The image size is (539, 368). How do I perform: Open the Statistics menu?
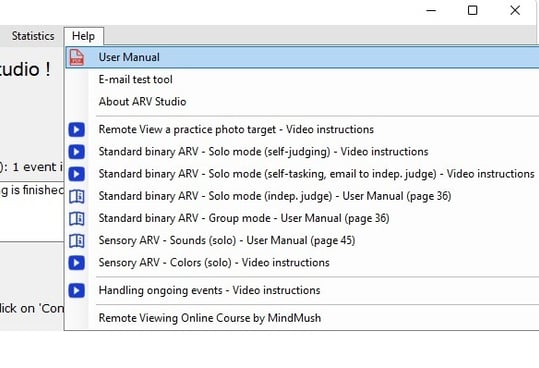pyautogui.click(x=33, y=36)
